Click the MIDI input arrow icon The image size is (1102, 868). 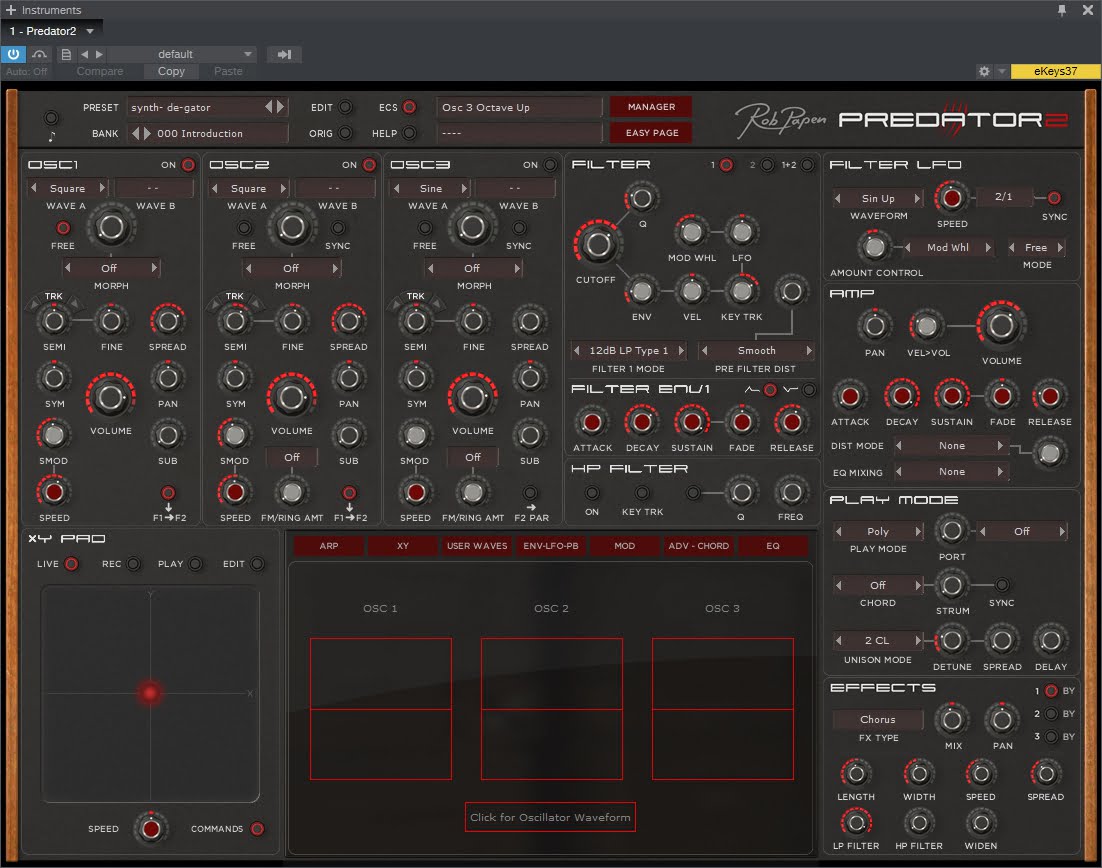[x=284, y=54]
